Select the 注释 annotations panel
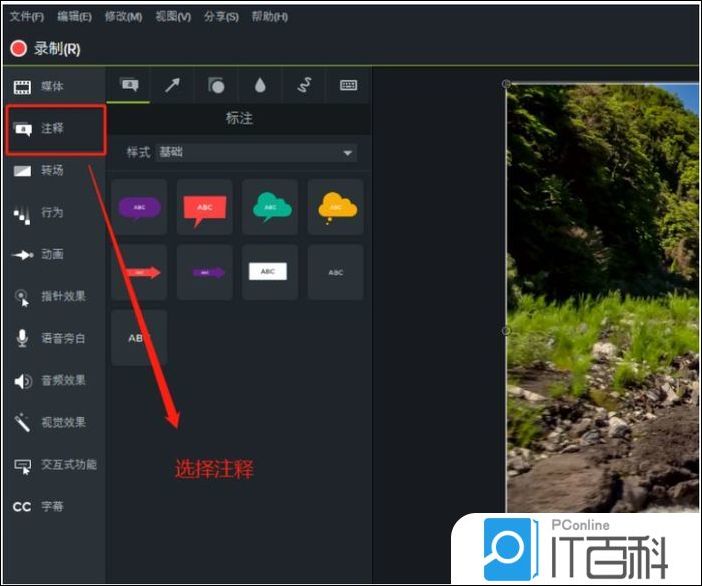The image size is (702, 586). coord(56,129)
